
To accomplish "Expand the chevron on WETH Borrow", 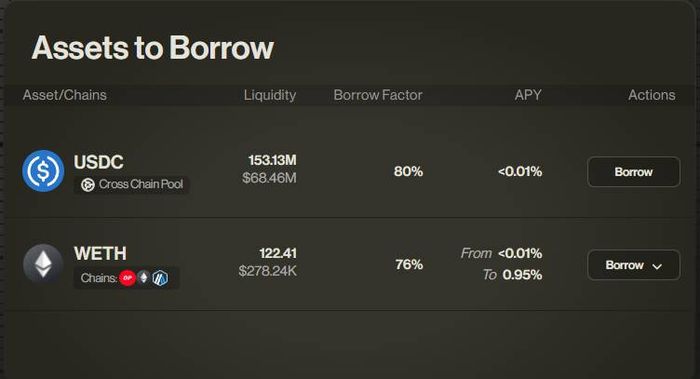I will point(657,267).
